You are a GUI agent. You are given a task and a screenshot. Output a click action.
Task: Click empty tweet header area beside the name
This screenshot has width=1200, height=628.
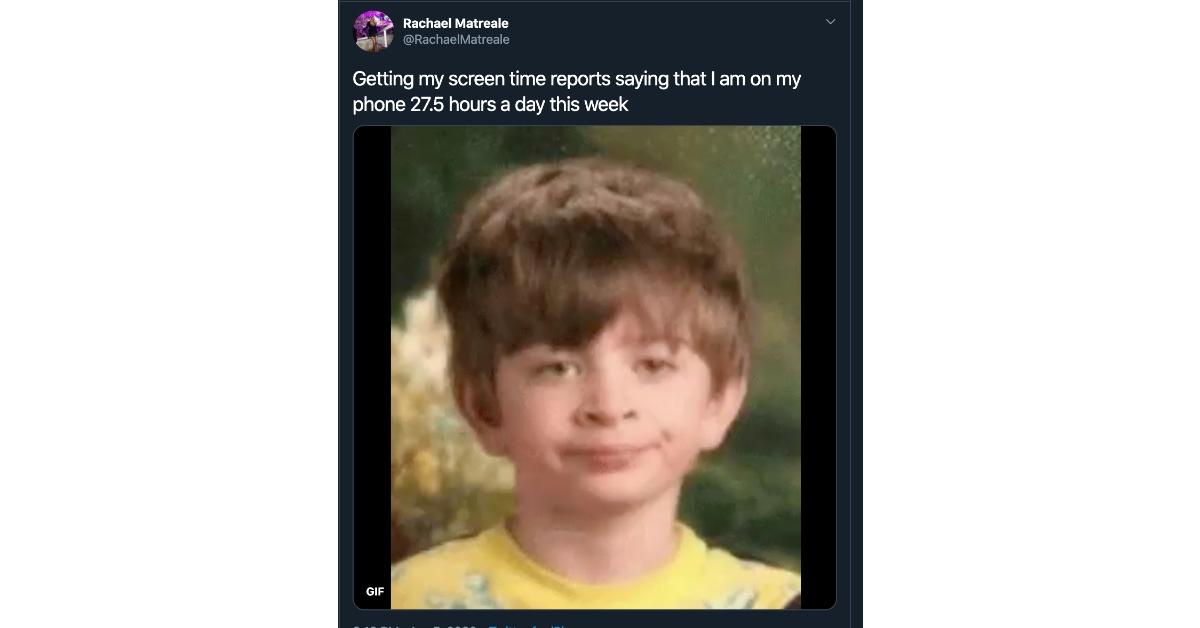tap(660, 30)
